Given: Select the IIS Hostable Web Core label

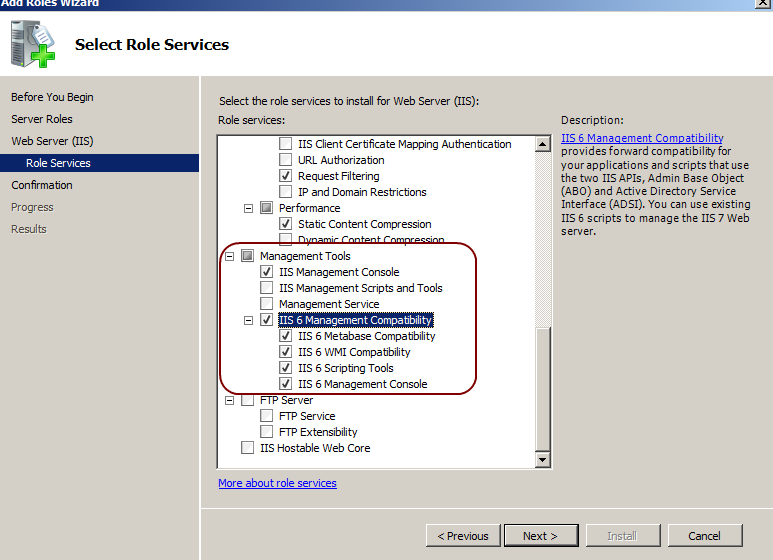Looking at the screenshot, I should pos(315,448).
